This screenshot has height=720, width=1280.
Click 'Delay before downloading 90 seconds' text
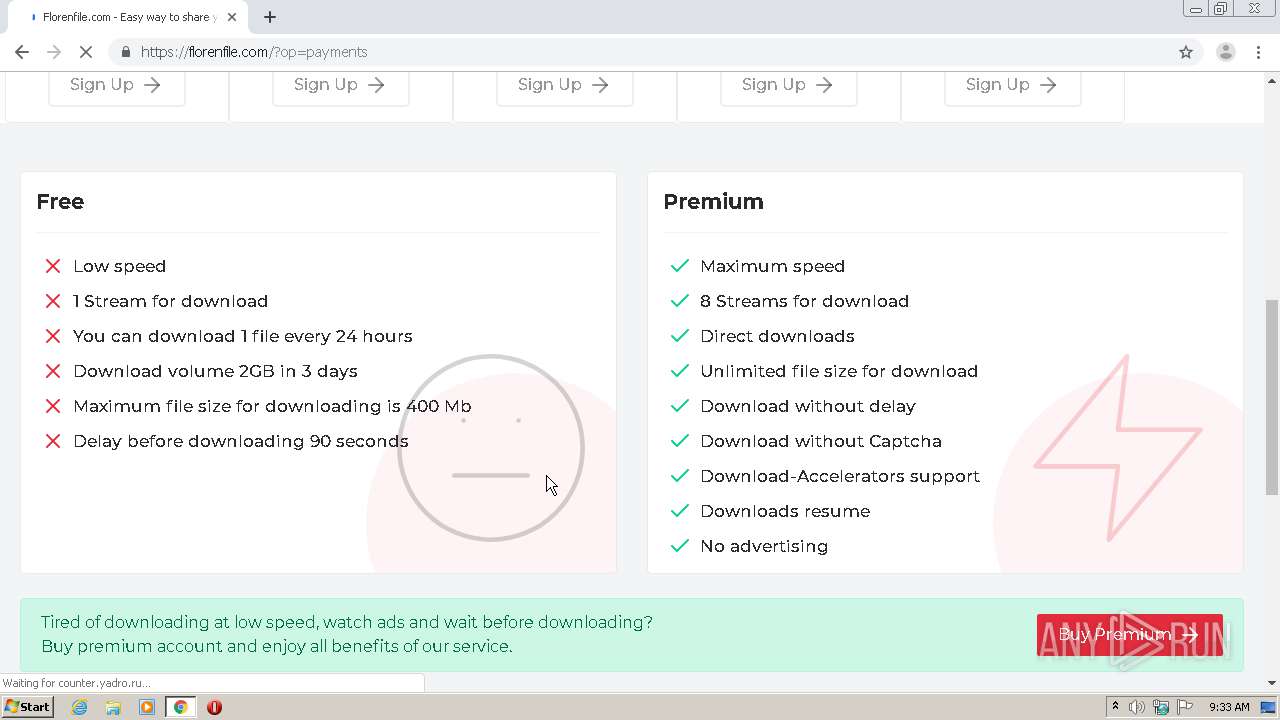pos(240,441)
